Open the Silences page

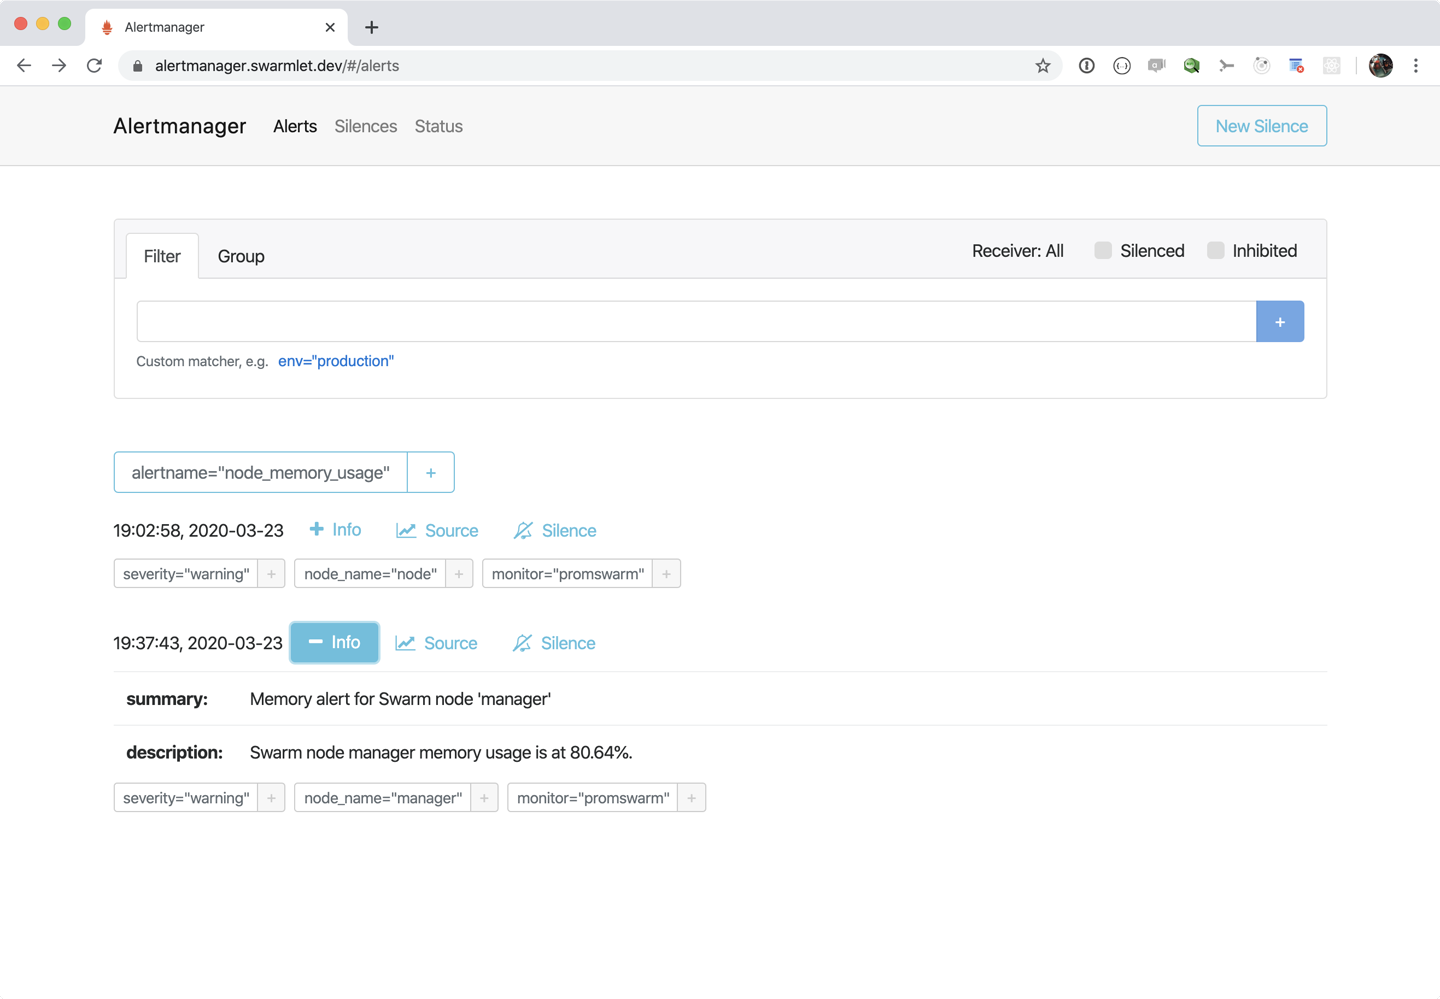tap(365, 127)
